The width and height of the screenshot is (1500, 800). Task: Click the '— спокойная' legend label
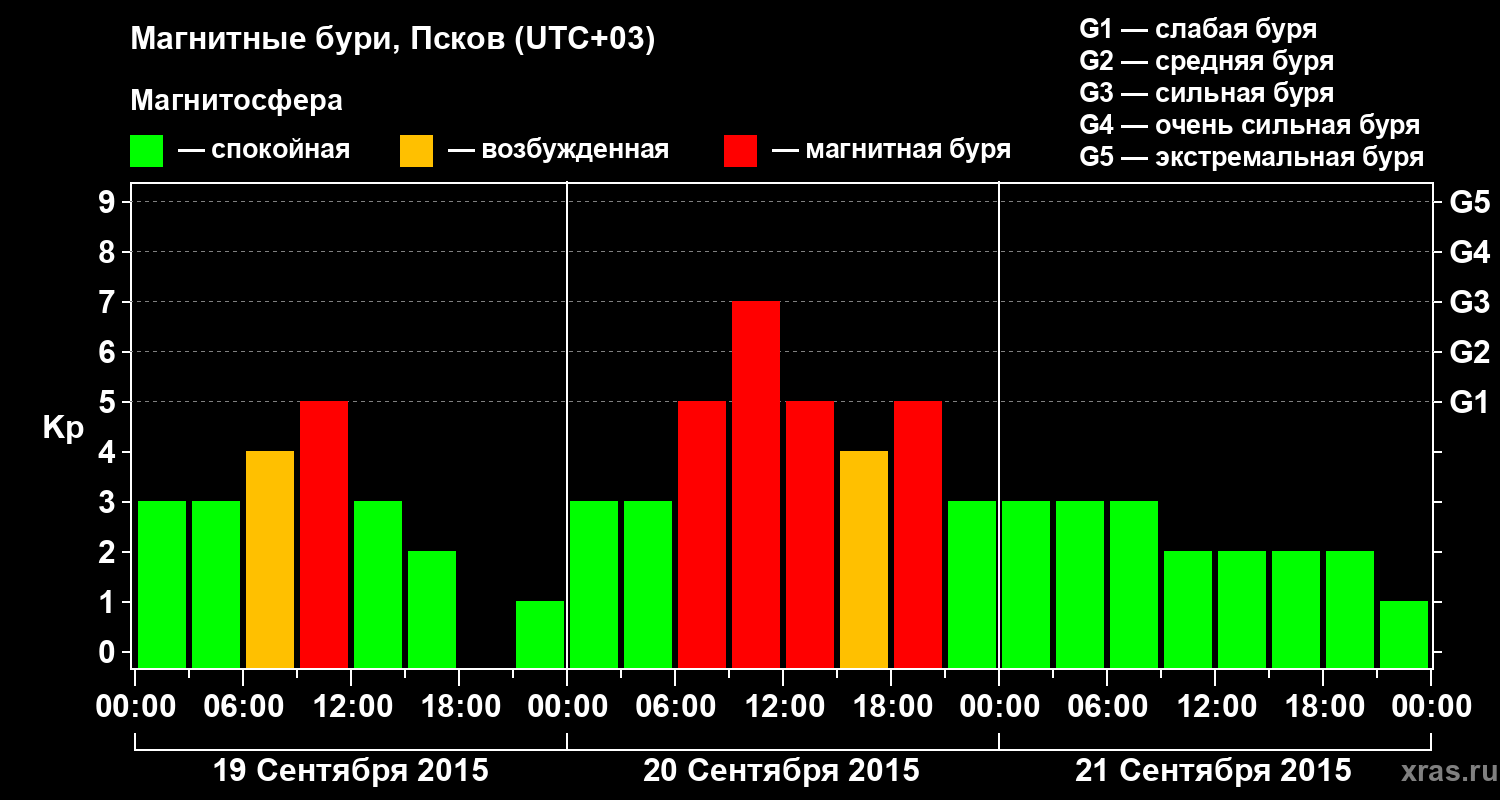coord(264,151)
